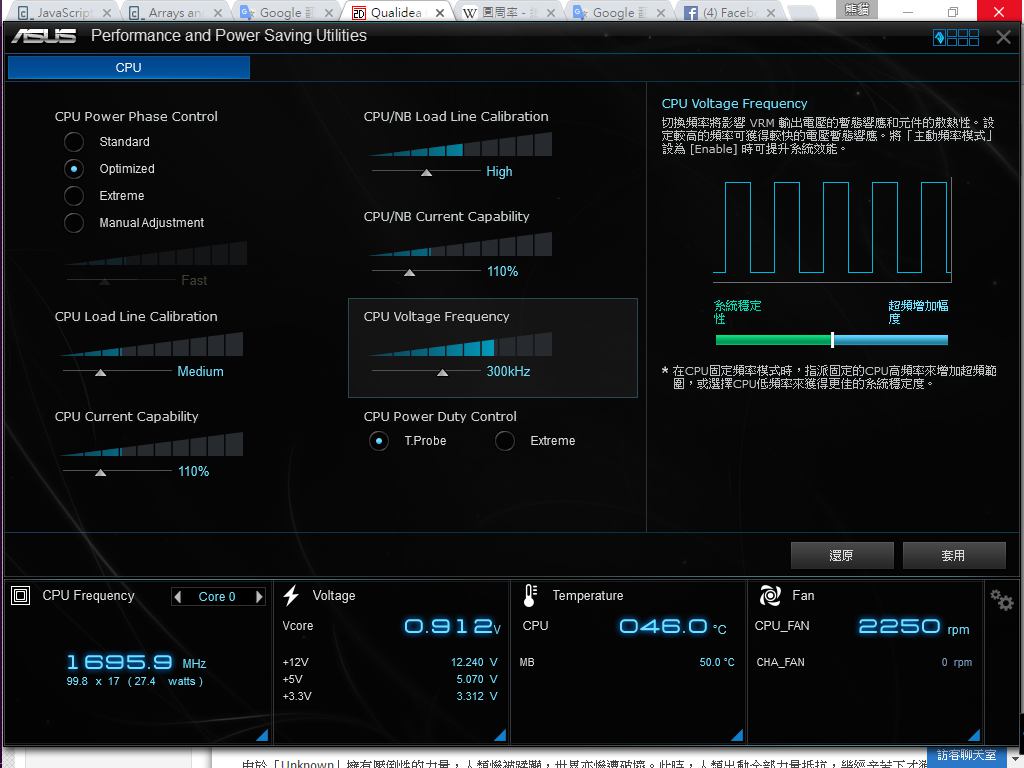Switch to next core with right arrow
This screenshot has height=768, width=1024.
pyautogui.click(x=259, y=597)
